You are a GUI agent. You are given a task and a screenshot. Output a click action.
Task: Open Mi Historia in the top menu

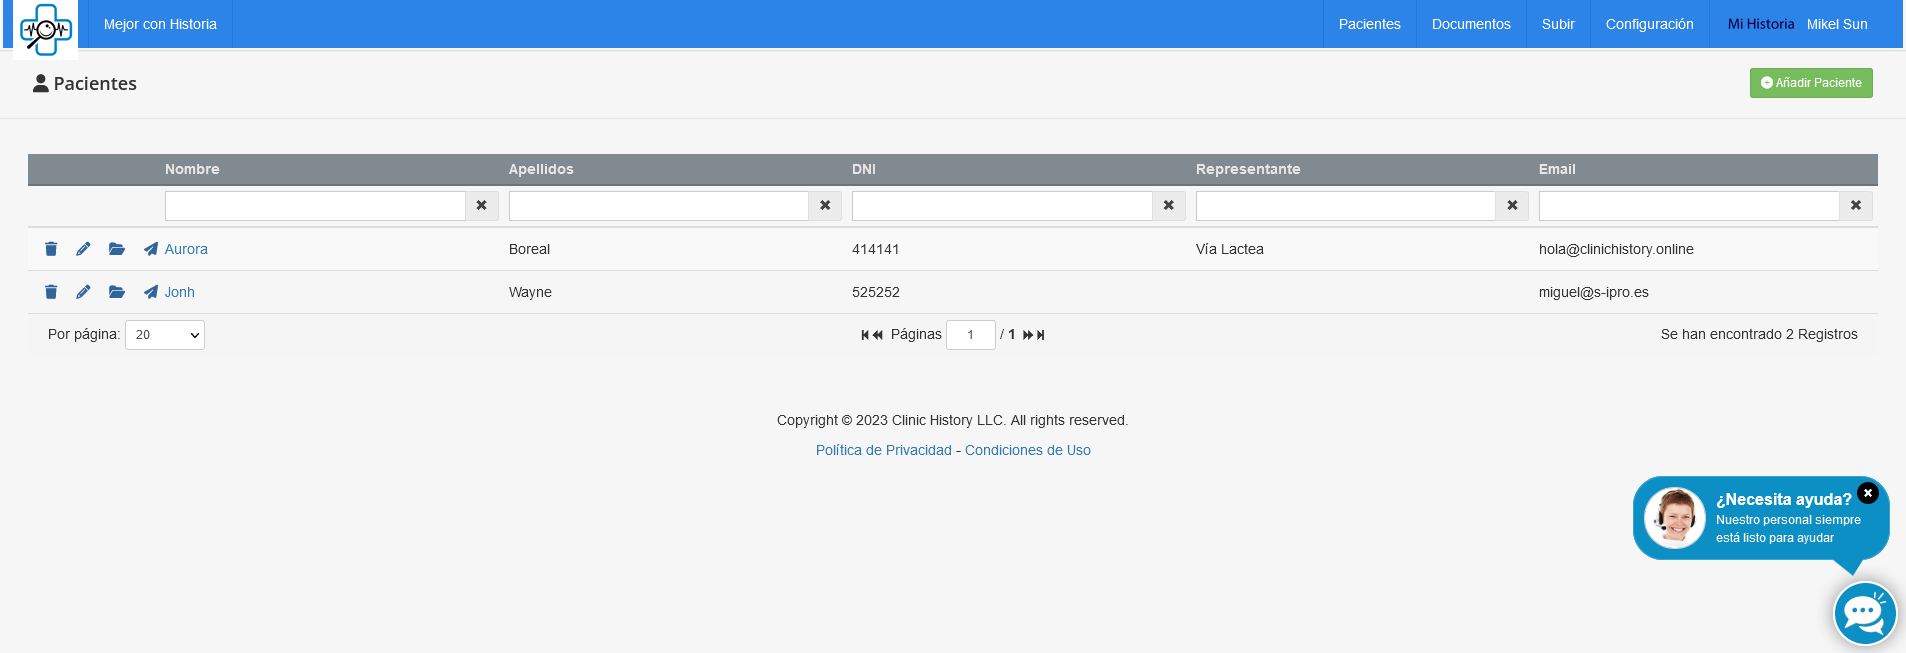coord(1761,24)
